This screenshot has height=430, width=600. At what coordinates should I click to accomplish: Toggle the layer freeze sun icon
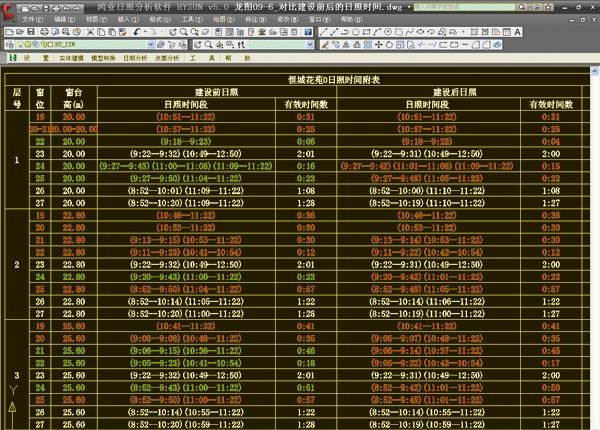28,44
